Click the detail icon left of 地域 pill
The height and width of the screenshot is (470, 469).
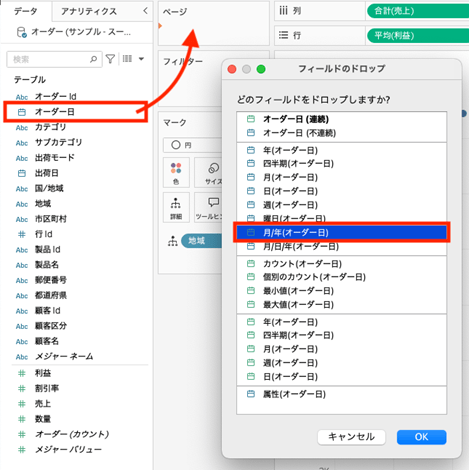173,241
